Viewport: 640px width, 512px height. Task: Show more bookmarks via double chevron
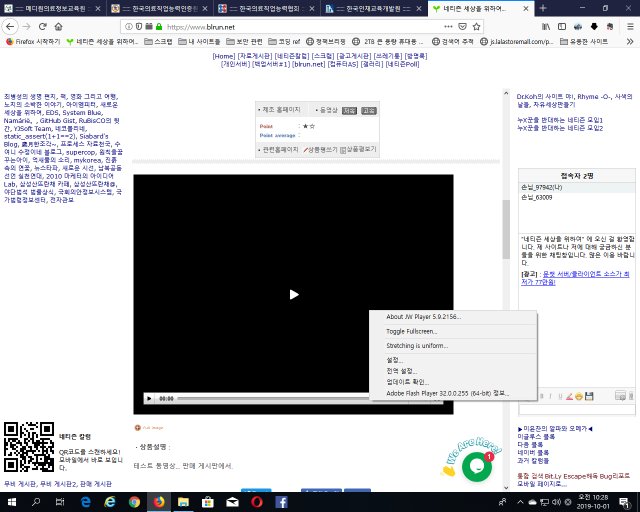pyautogui.click(x=630, y=42)
